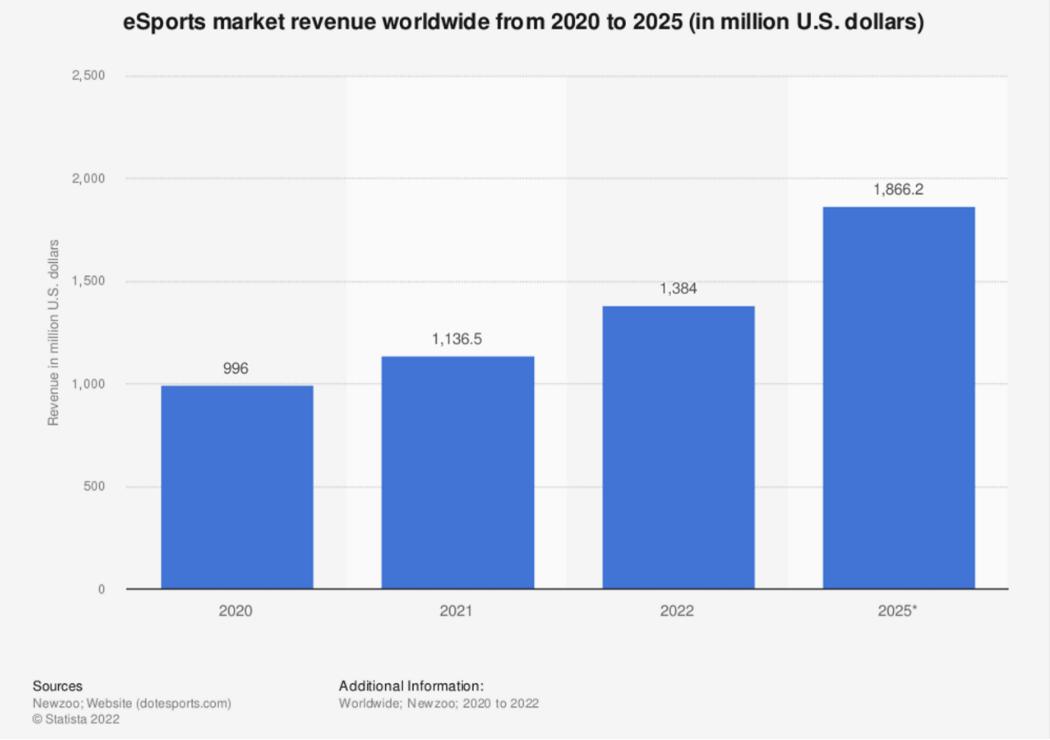Image resolution: width=1050 pixels, height=740 pixels.
Task: Click the 2,500 y-axis tick label
Action: [x=88, y=77]
